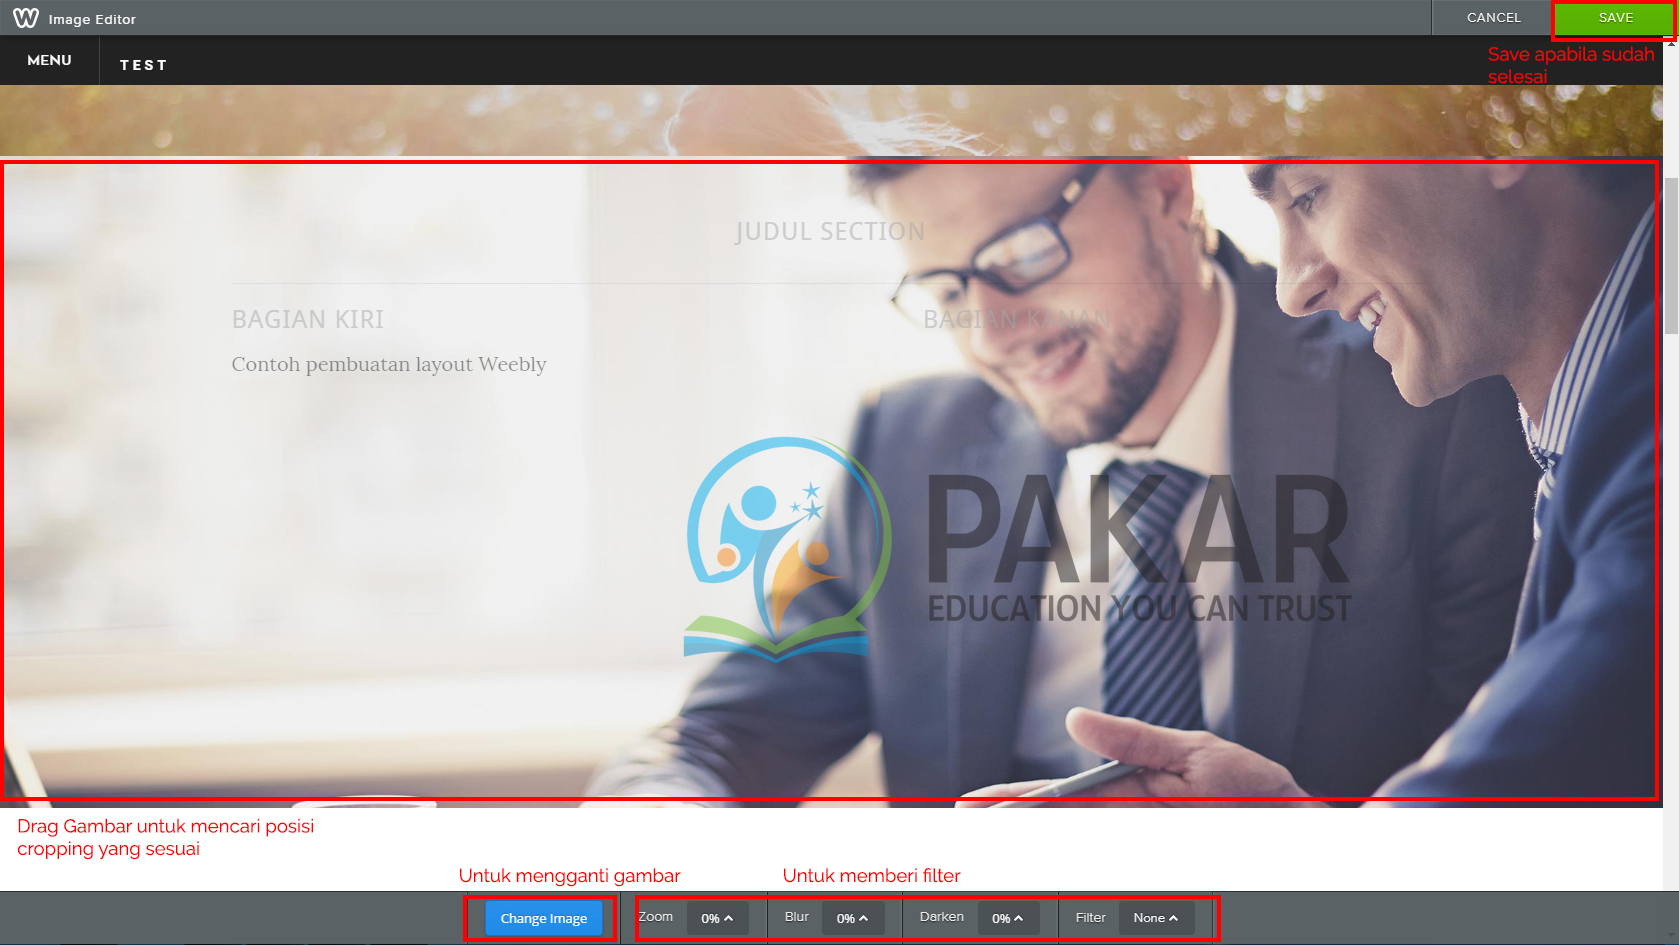Click the BAGIAN KIRI heading
The image size is (1679, 945).
pos(308,319)
